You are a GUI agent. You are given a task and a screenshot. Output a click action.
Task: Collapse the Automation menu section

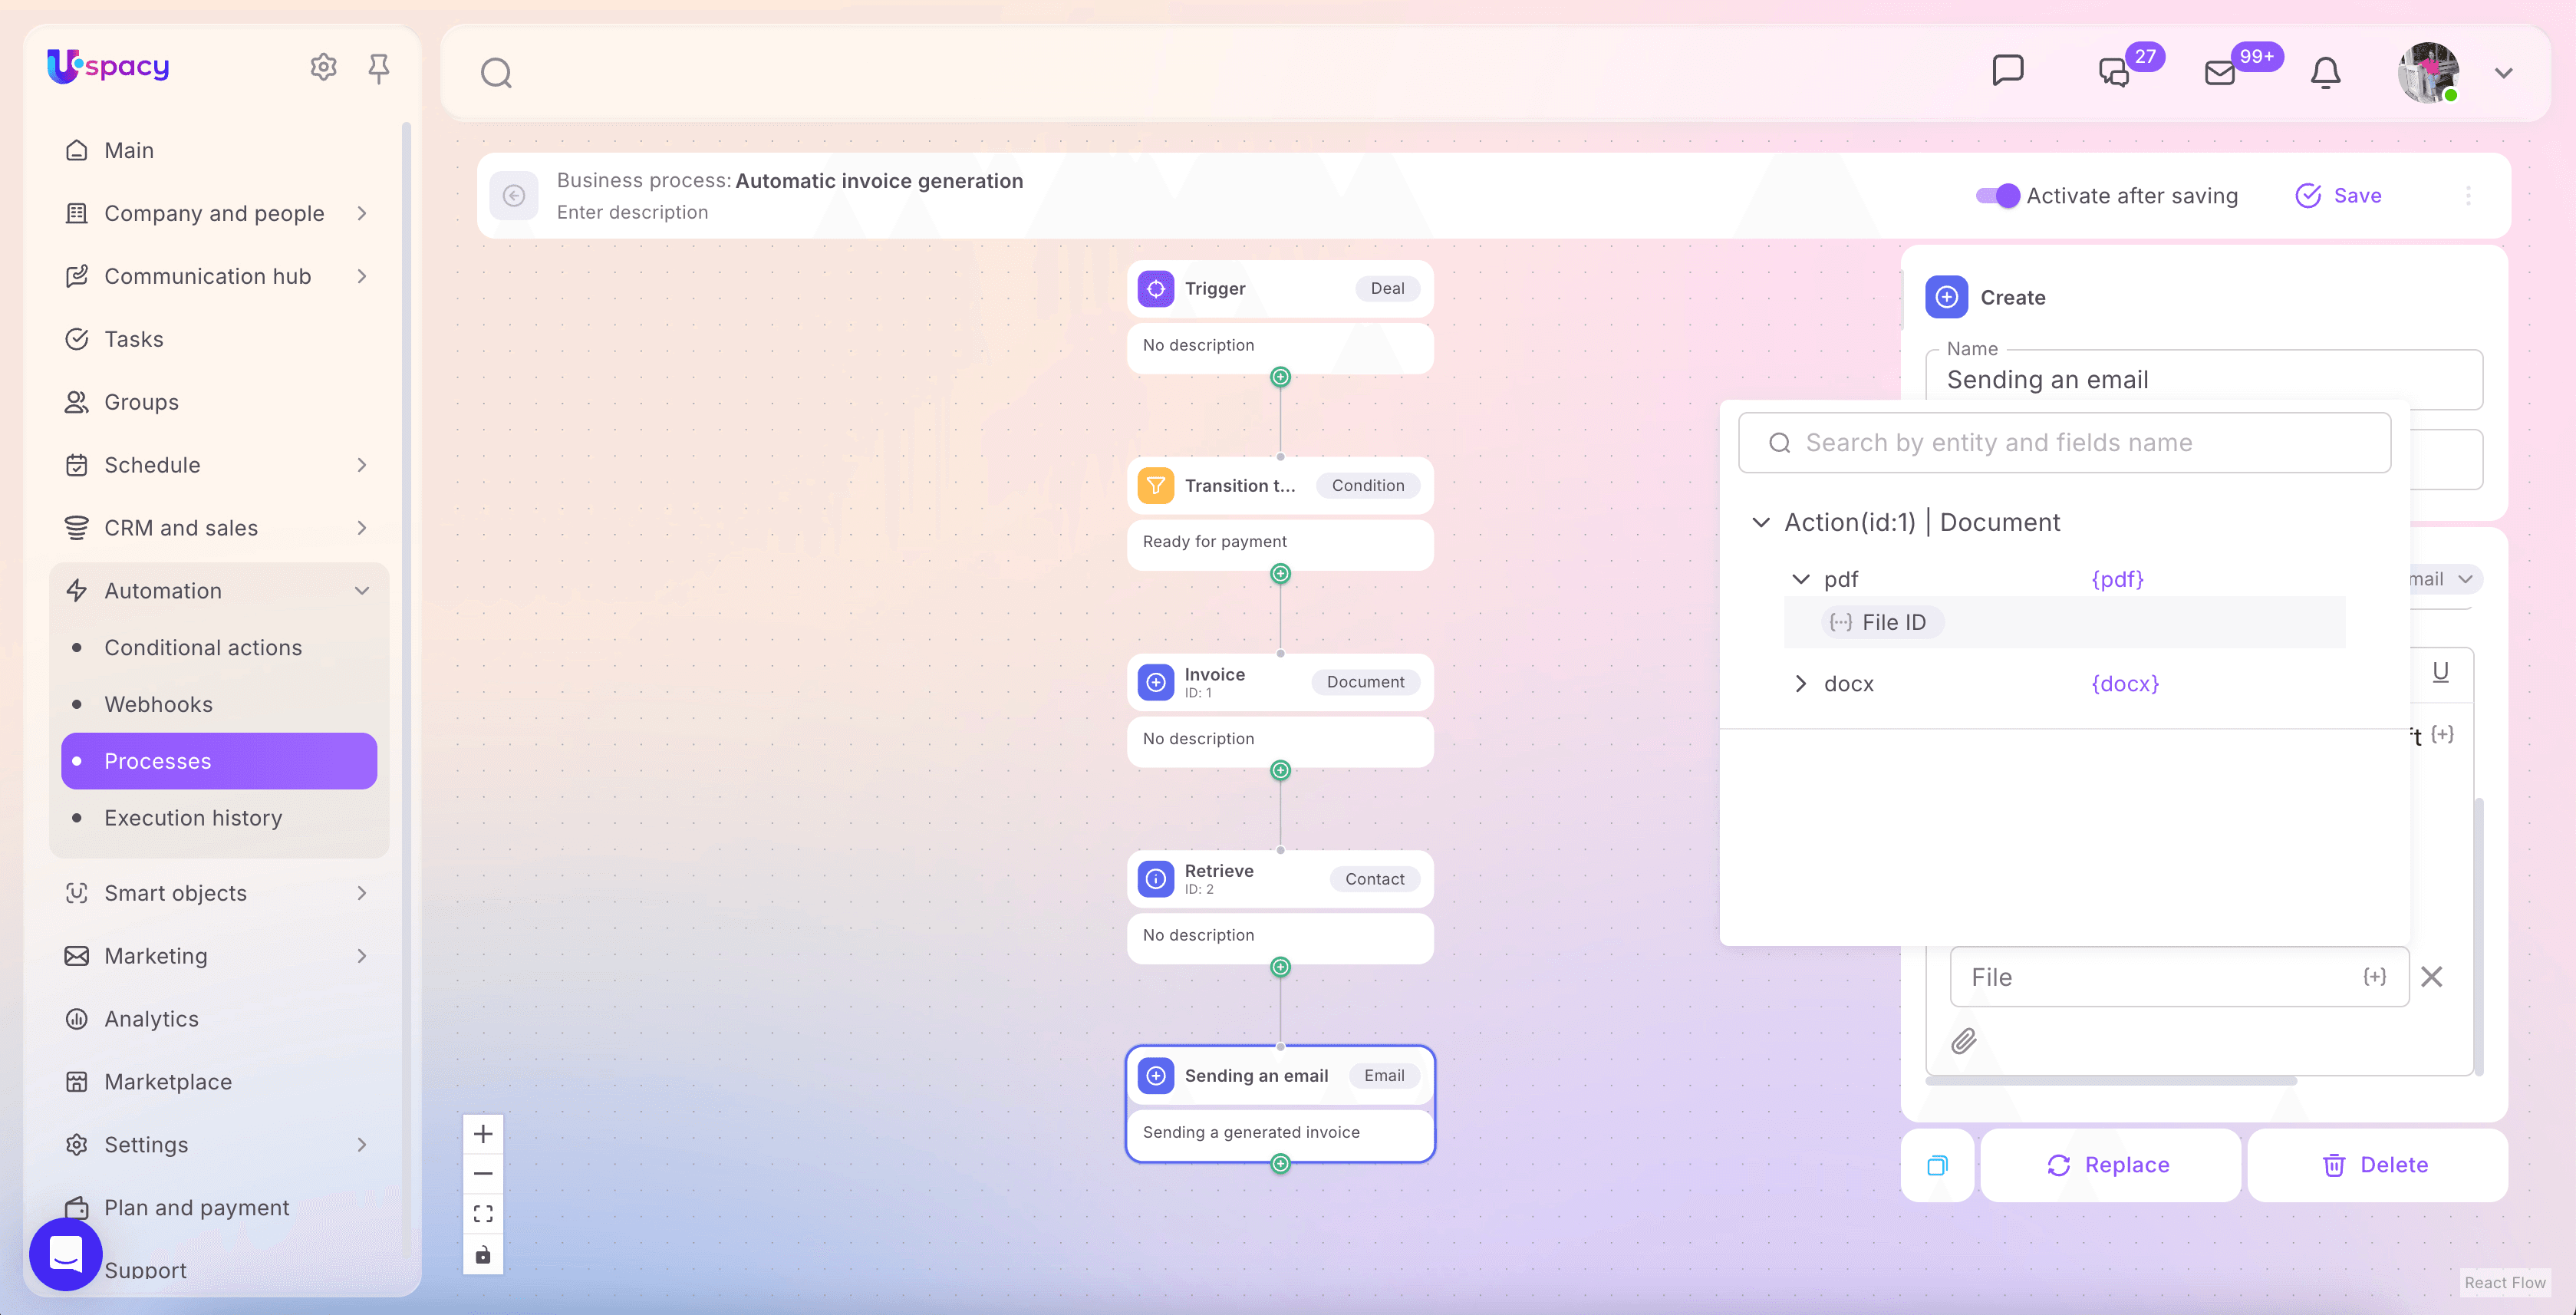(x=362, y=590)
